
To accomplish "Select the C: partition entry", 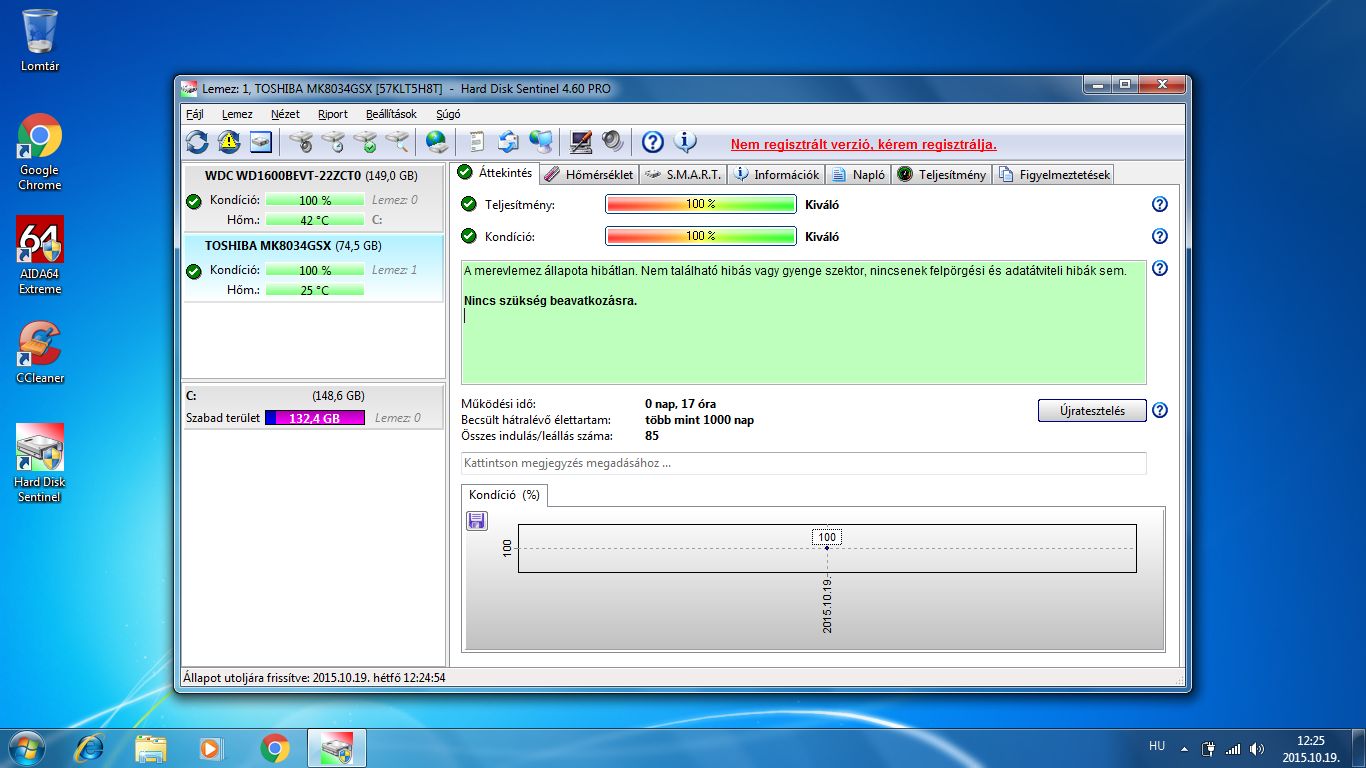I will click(313, 406).
